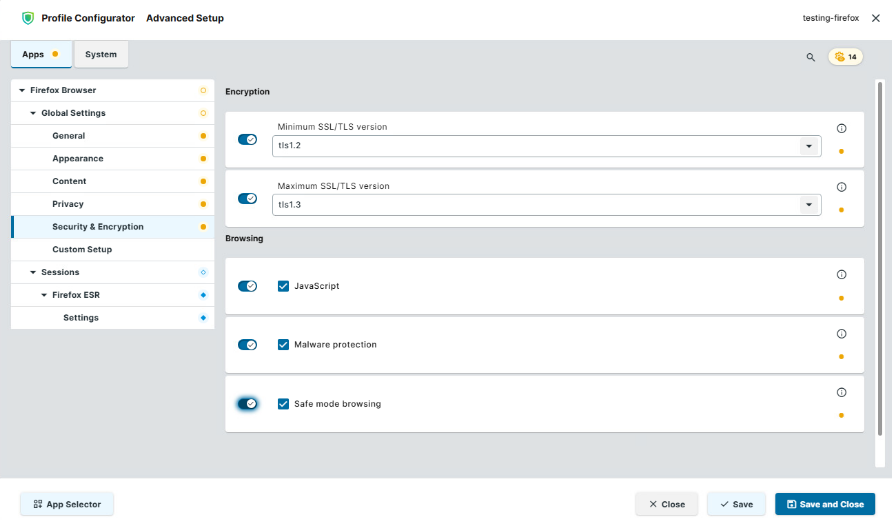This screenshot has height=523, width=892.
Task: Click orange dot beside General item
Action: tap(203, 136)
